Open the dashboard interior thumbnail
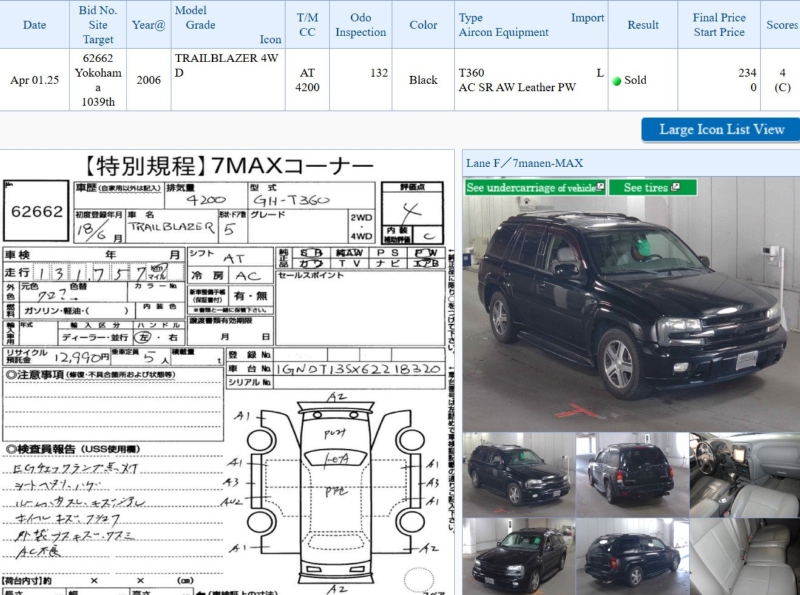 tap(744, 474)
